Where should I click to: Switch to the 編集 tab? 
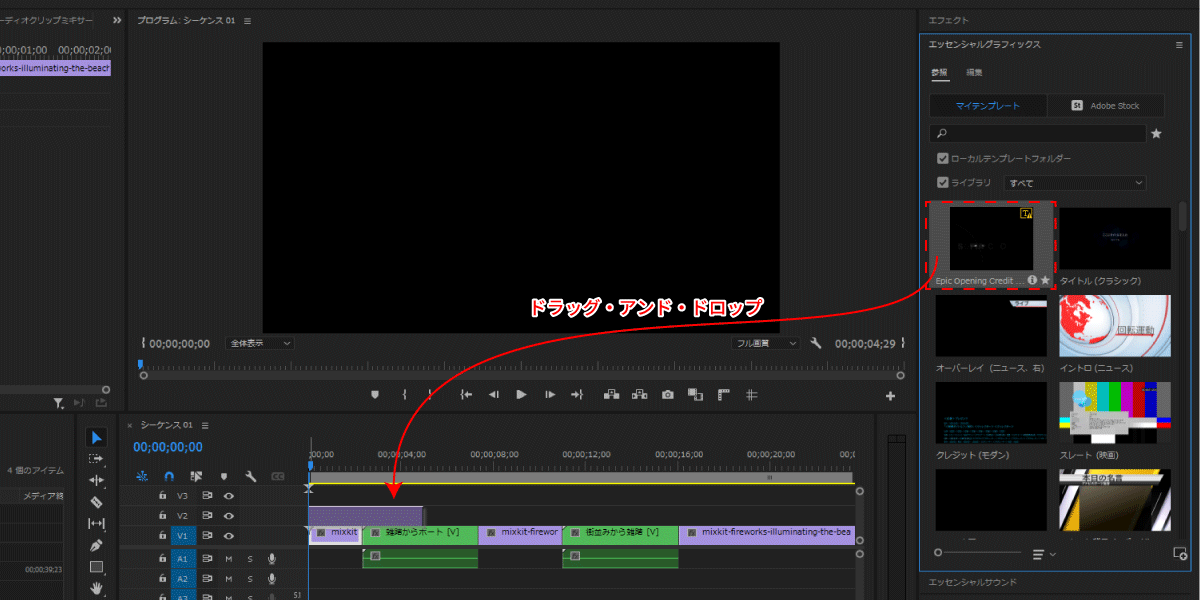(974, 72)
